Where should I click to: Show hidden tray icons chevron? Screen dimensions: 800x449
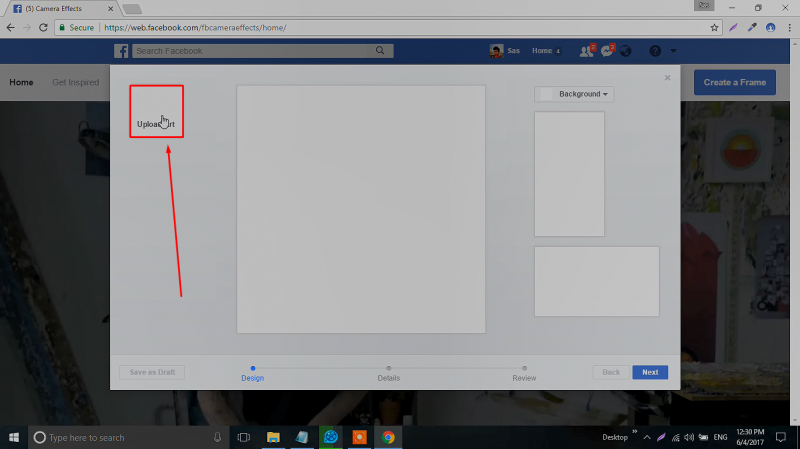[x=646, y=437]
